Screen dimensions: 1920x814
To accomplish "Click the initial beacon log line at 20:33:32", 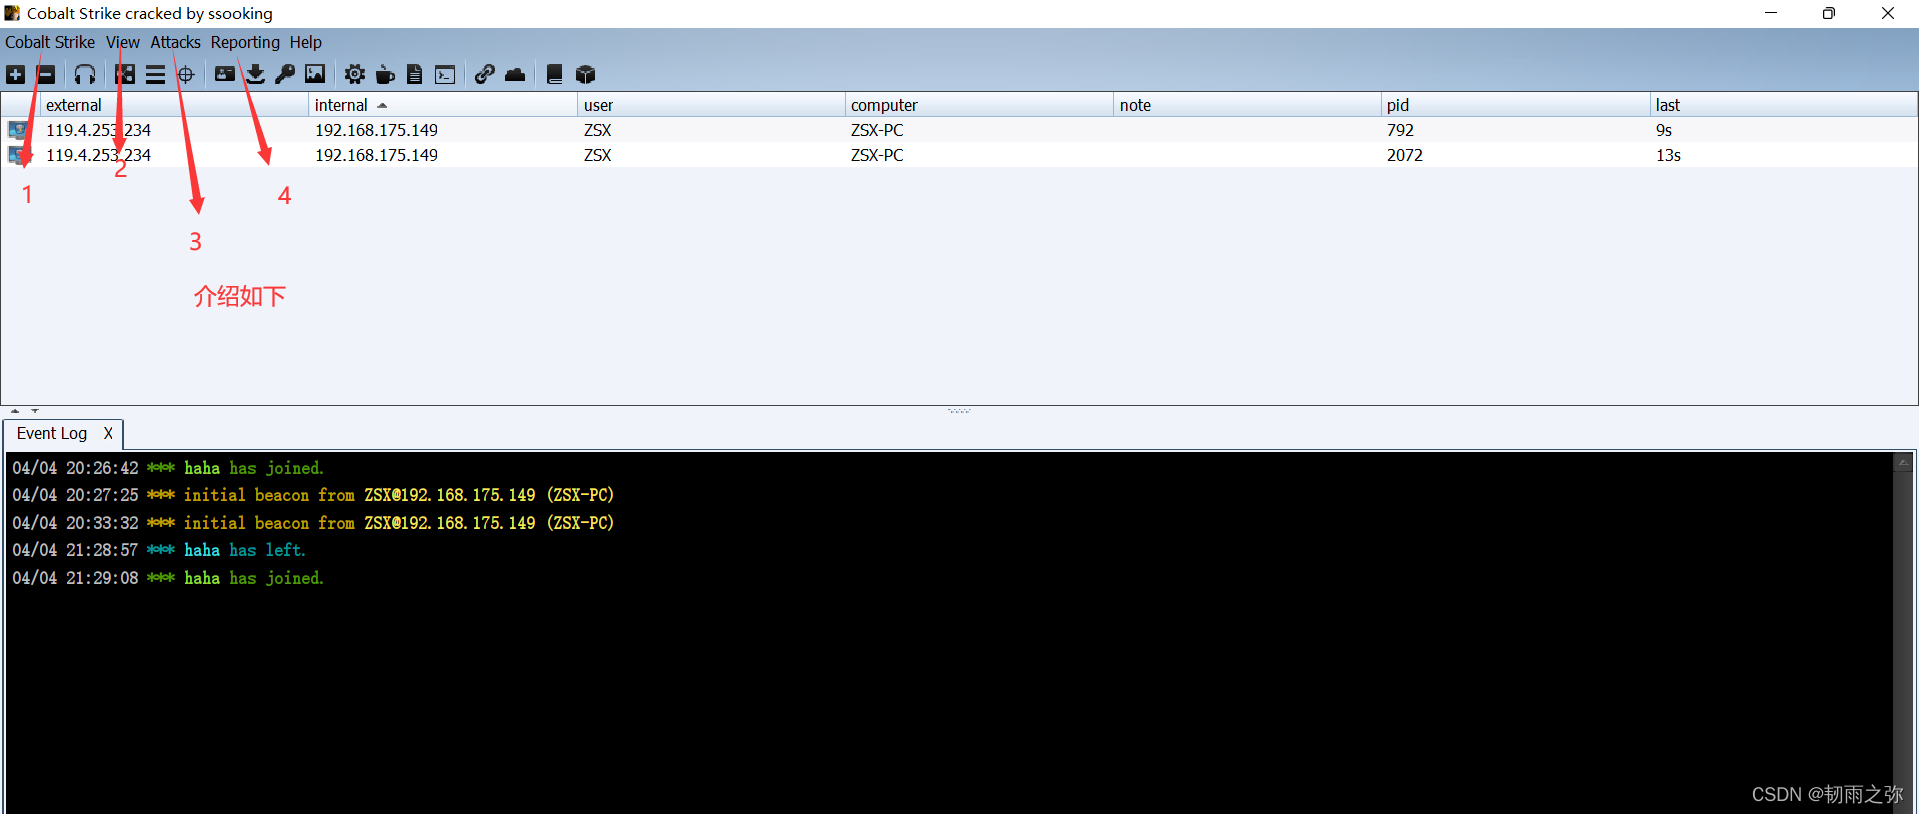I will click(313, 523).
